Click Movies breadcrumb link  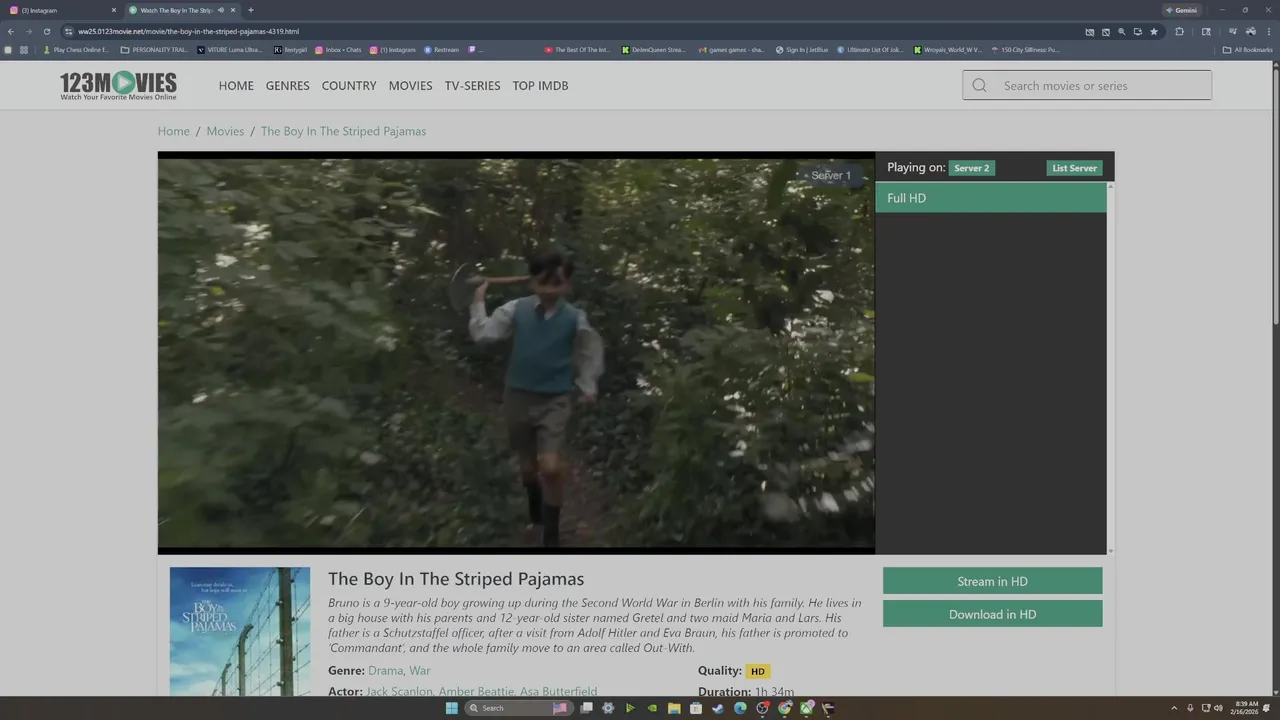point(225,131)
